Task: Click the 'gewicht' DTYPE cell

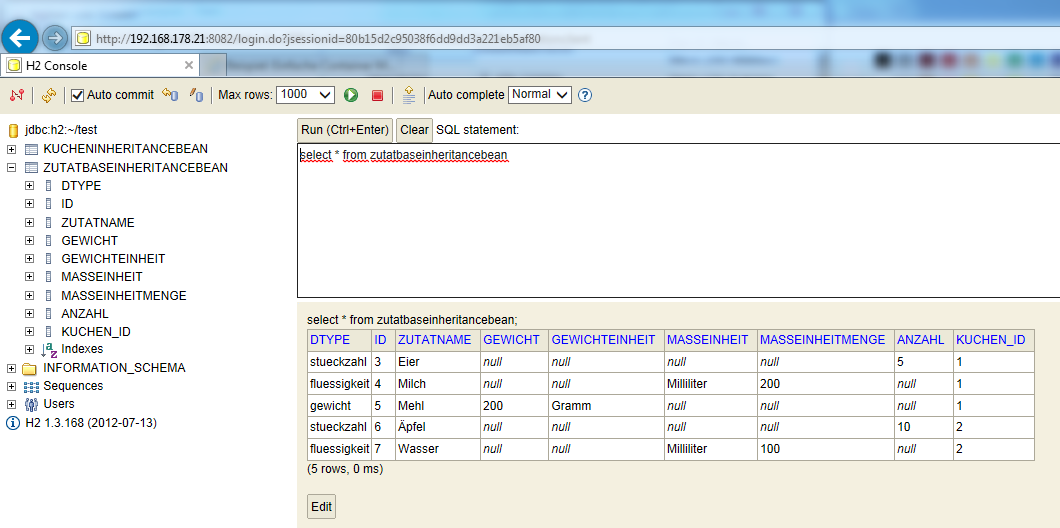Action: pyautogui.click(x=339, y=406)
